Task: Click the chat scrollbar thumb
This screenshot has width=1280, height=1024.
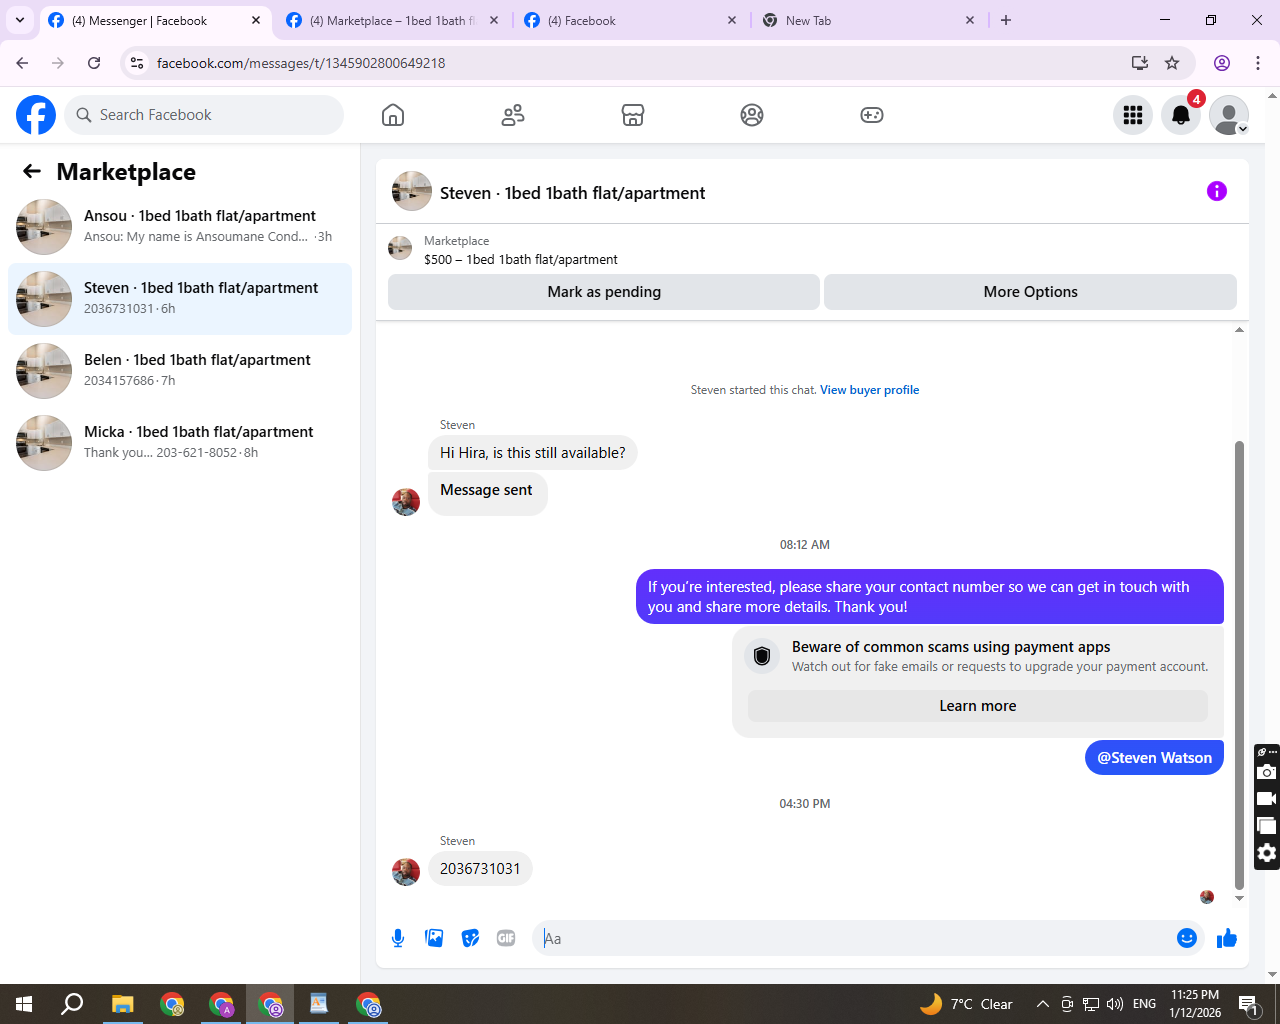Action: point(1239,665)
